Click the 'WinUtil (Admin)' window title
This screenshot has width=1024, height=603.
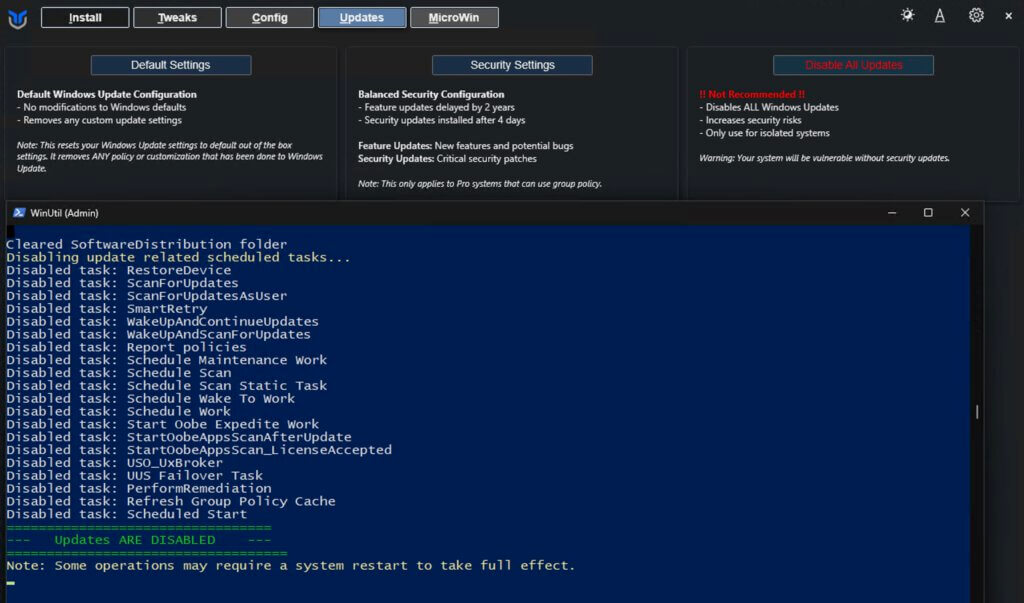64,213
